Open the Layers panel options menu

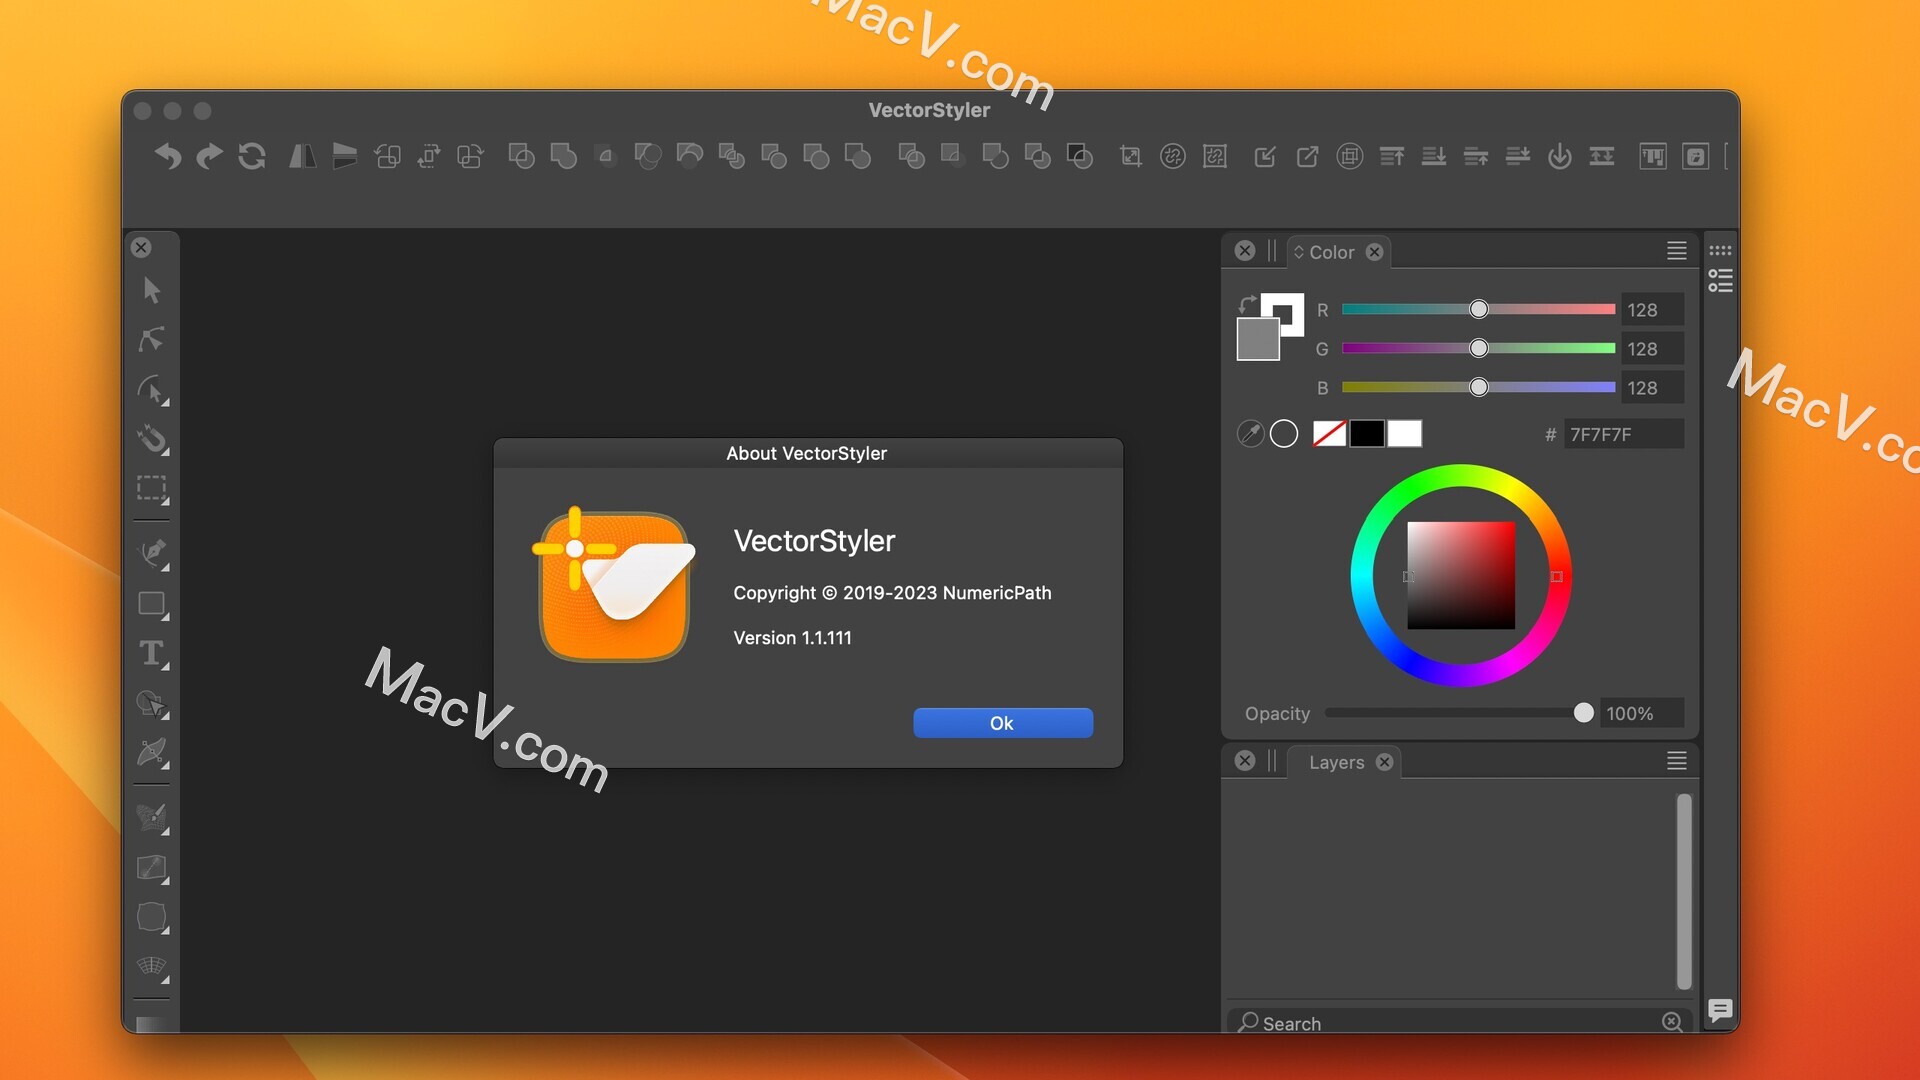tap(1677, 761)
